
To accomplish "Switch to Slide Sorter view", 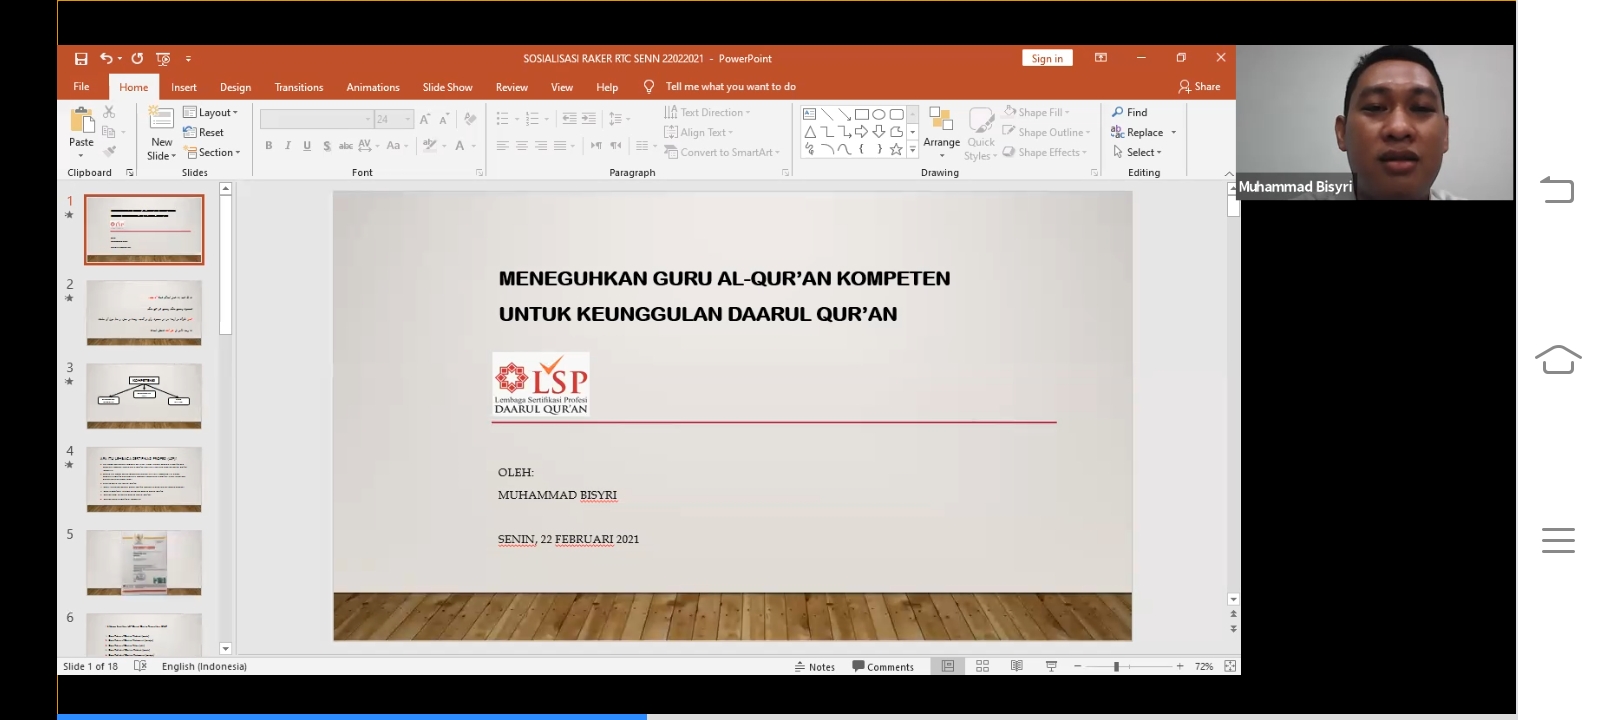I will [x=982, y=666].
